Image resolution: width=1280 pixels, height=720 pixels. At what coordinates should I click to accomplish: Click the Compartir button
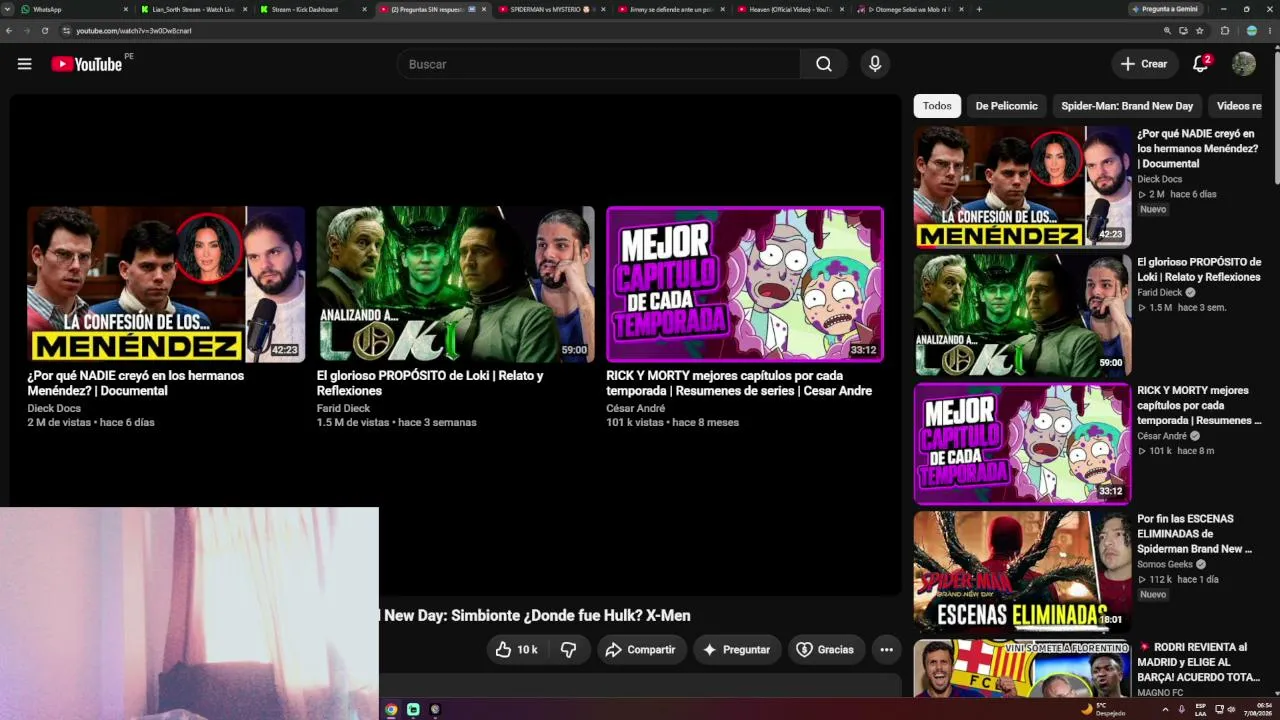point(642,650)
